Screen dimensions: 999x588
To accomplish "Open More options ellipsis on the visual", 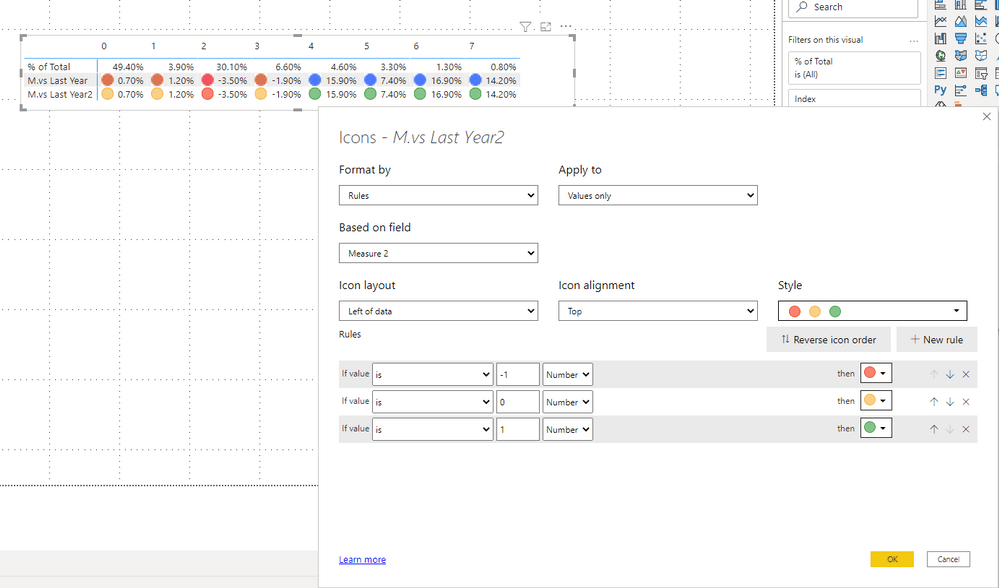I will point(566,27).
